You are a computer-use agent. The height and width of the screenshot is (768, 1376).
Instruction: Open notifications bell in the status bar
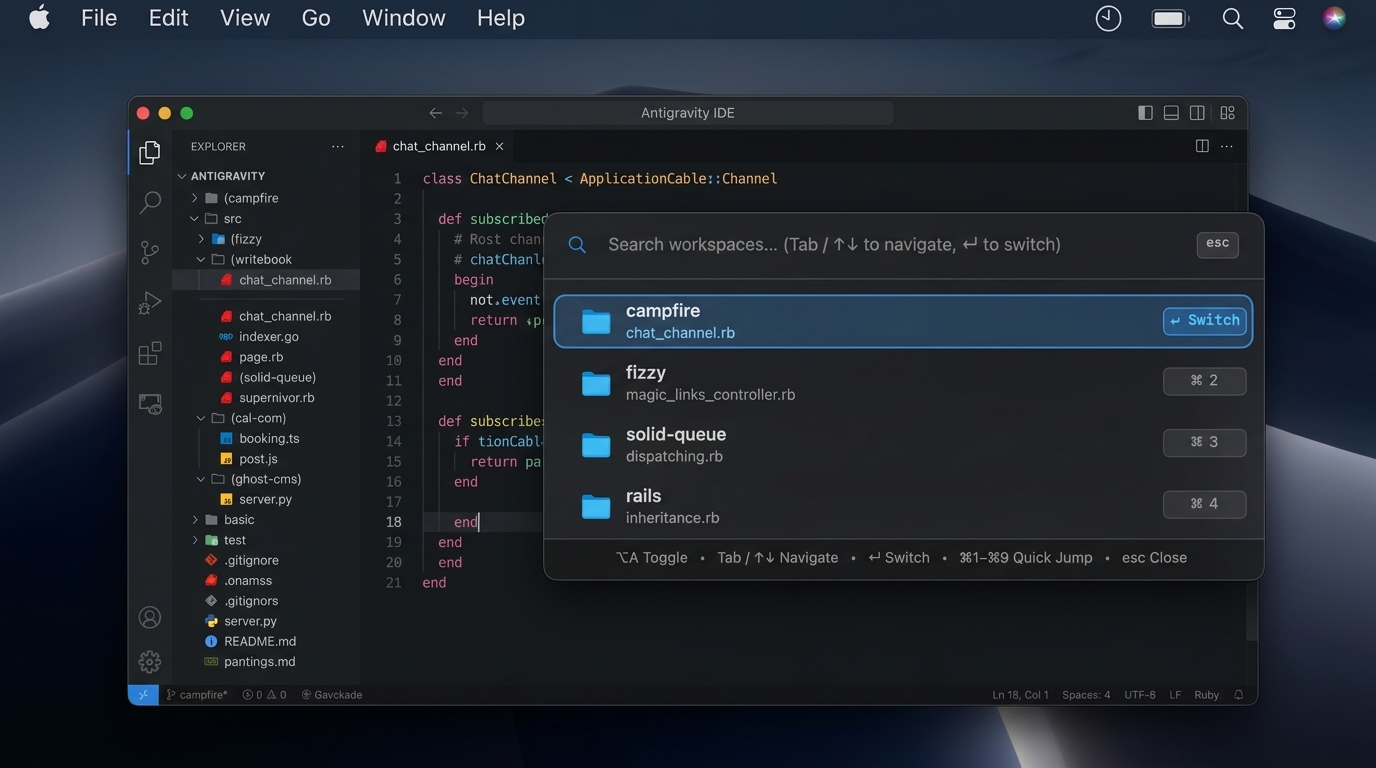tap(1239, 695)
